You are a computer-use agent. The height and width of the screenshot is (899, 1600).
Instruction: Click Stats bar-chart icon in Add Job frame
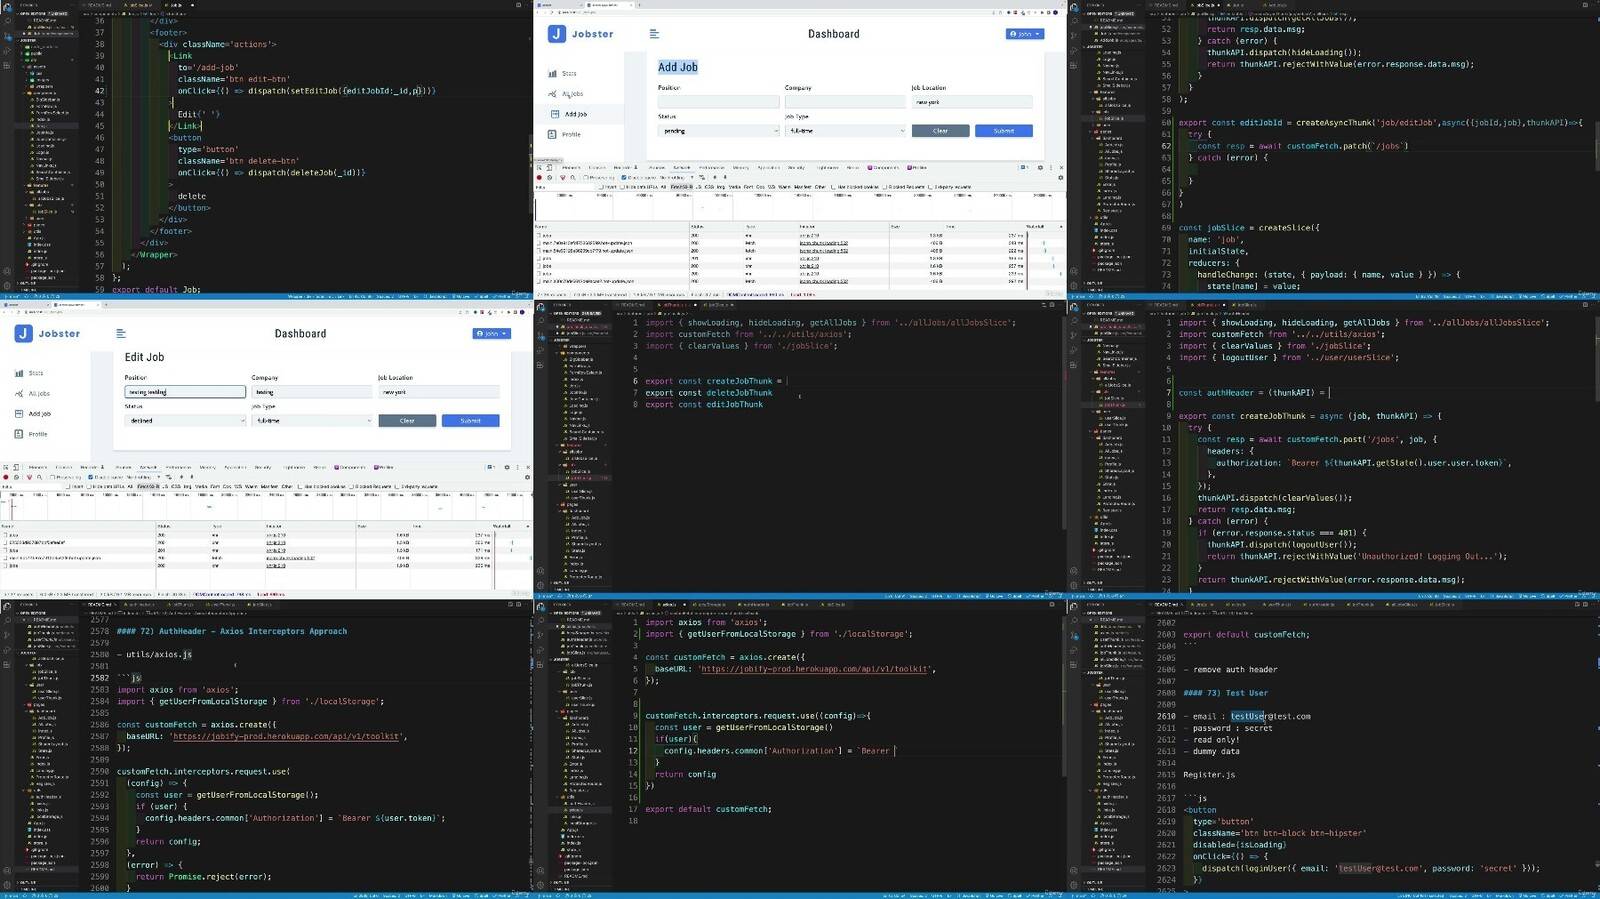(x=552, y=73)
